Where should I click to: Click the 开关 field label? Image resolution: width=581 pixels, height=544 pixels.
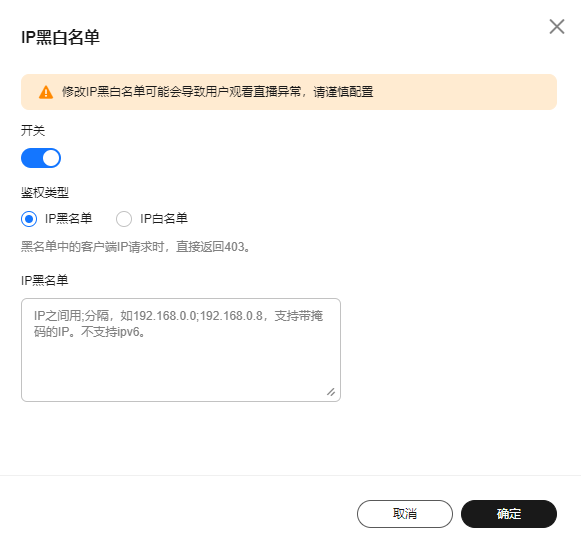click(x=33, y=130)
